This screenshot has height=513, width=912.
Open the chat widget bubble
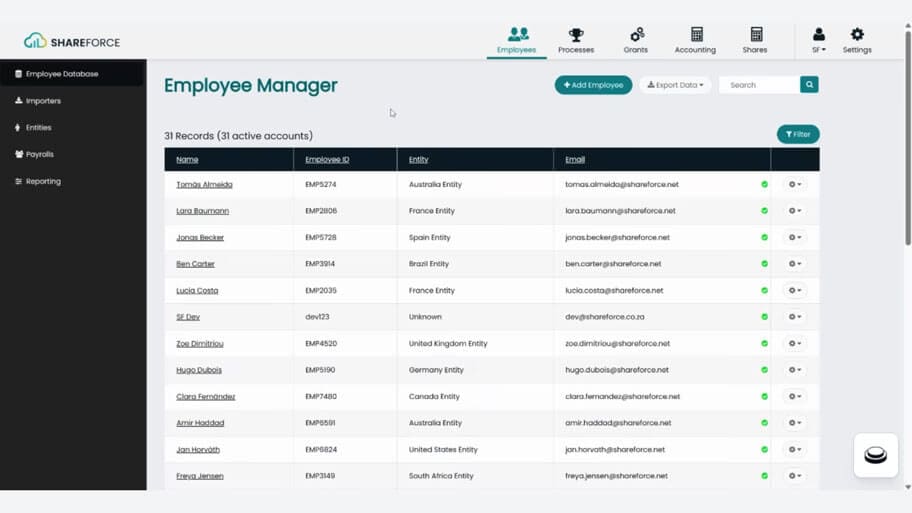[x=875, y=455]
